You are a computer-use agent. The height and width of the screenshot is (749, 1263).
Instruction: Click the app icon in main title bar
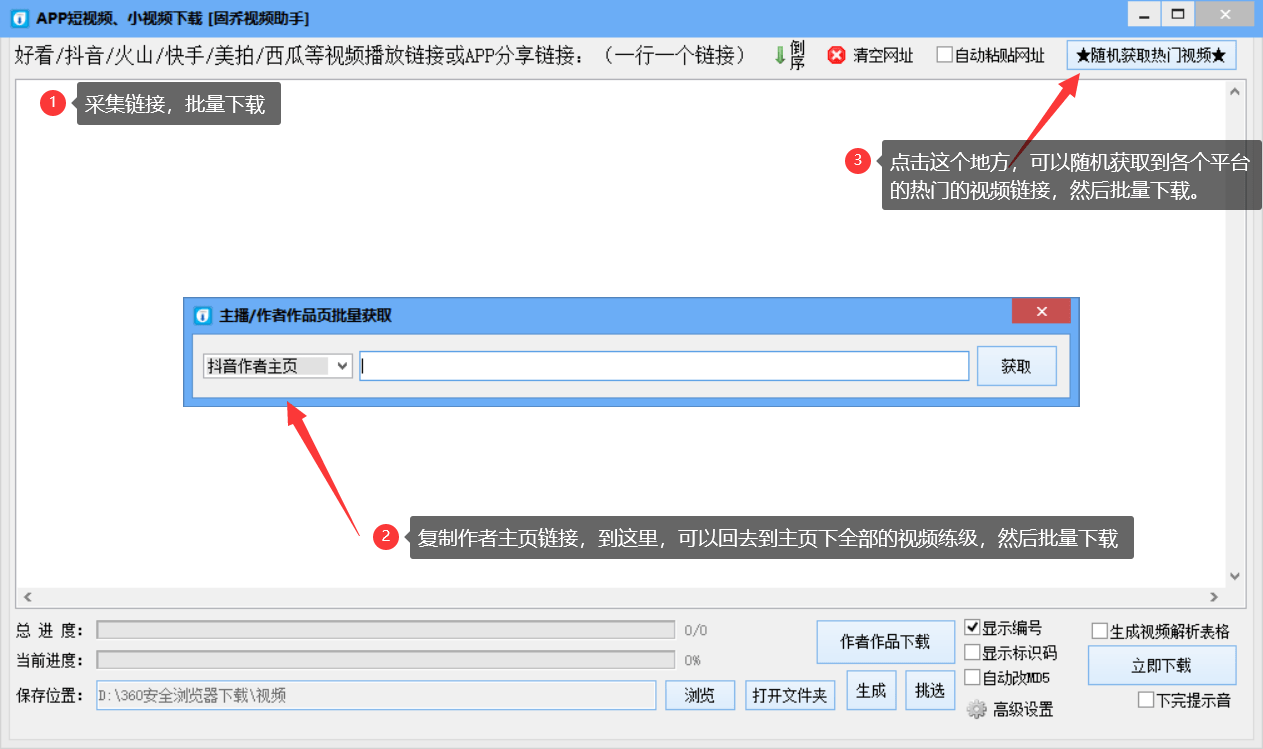pos(18,18)
